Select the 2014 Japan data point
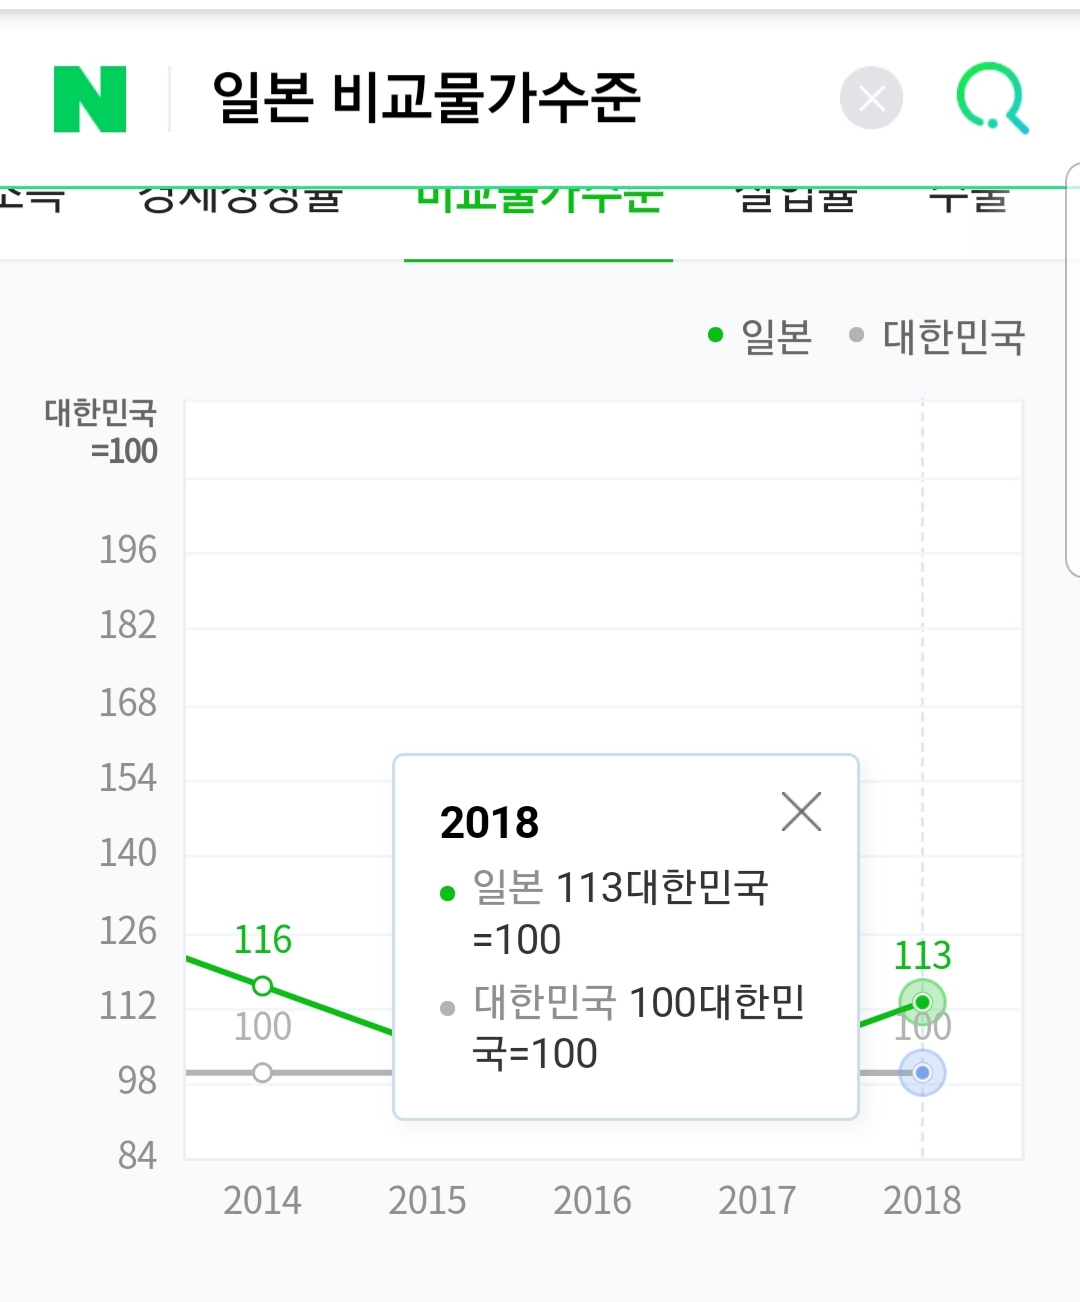This screenshot has width=1080, height=1302. pos(262,986)
